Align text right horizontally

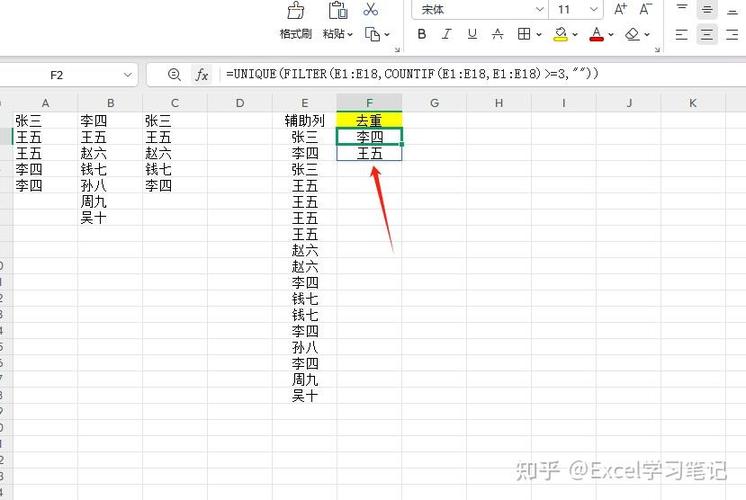pos(732,34)
